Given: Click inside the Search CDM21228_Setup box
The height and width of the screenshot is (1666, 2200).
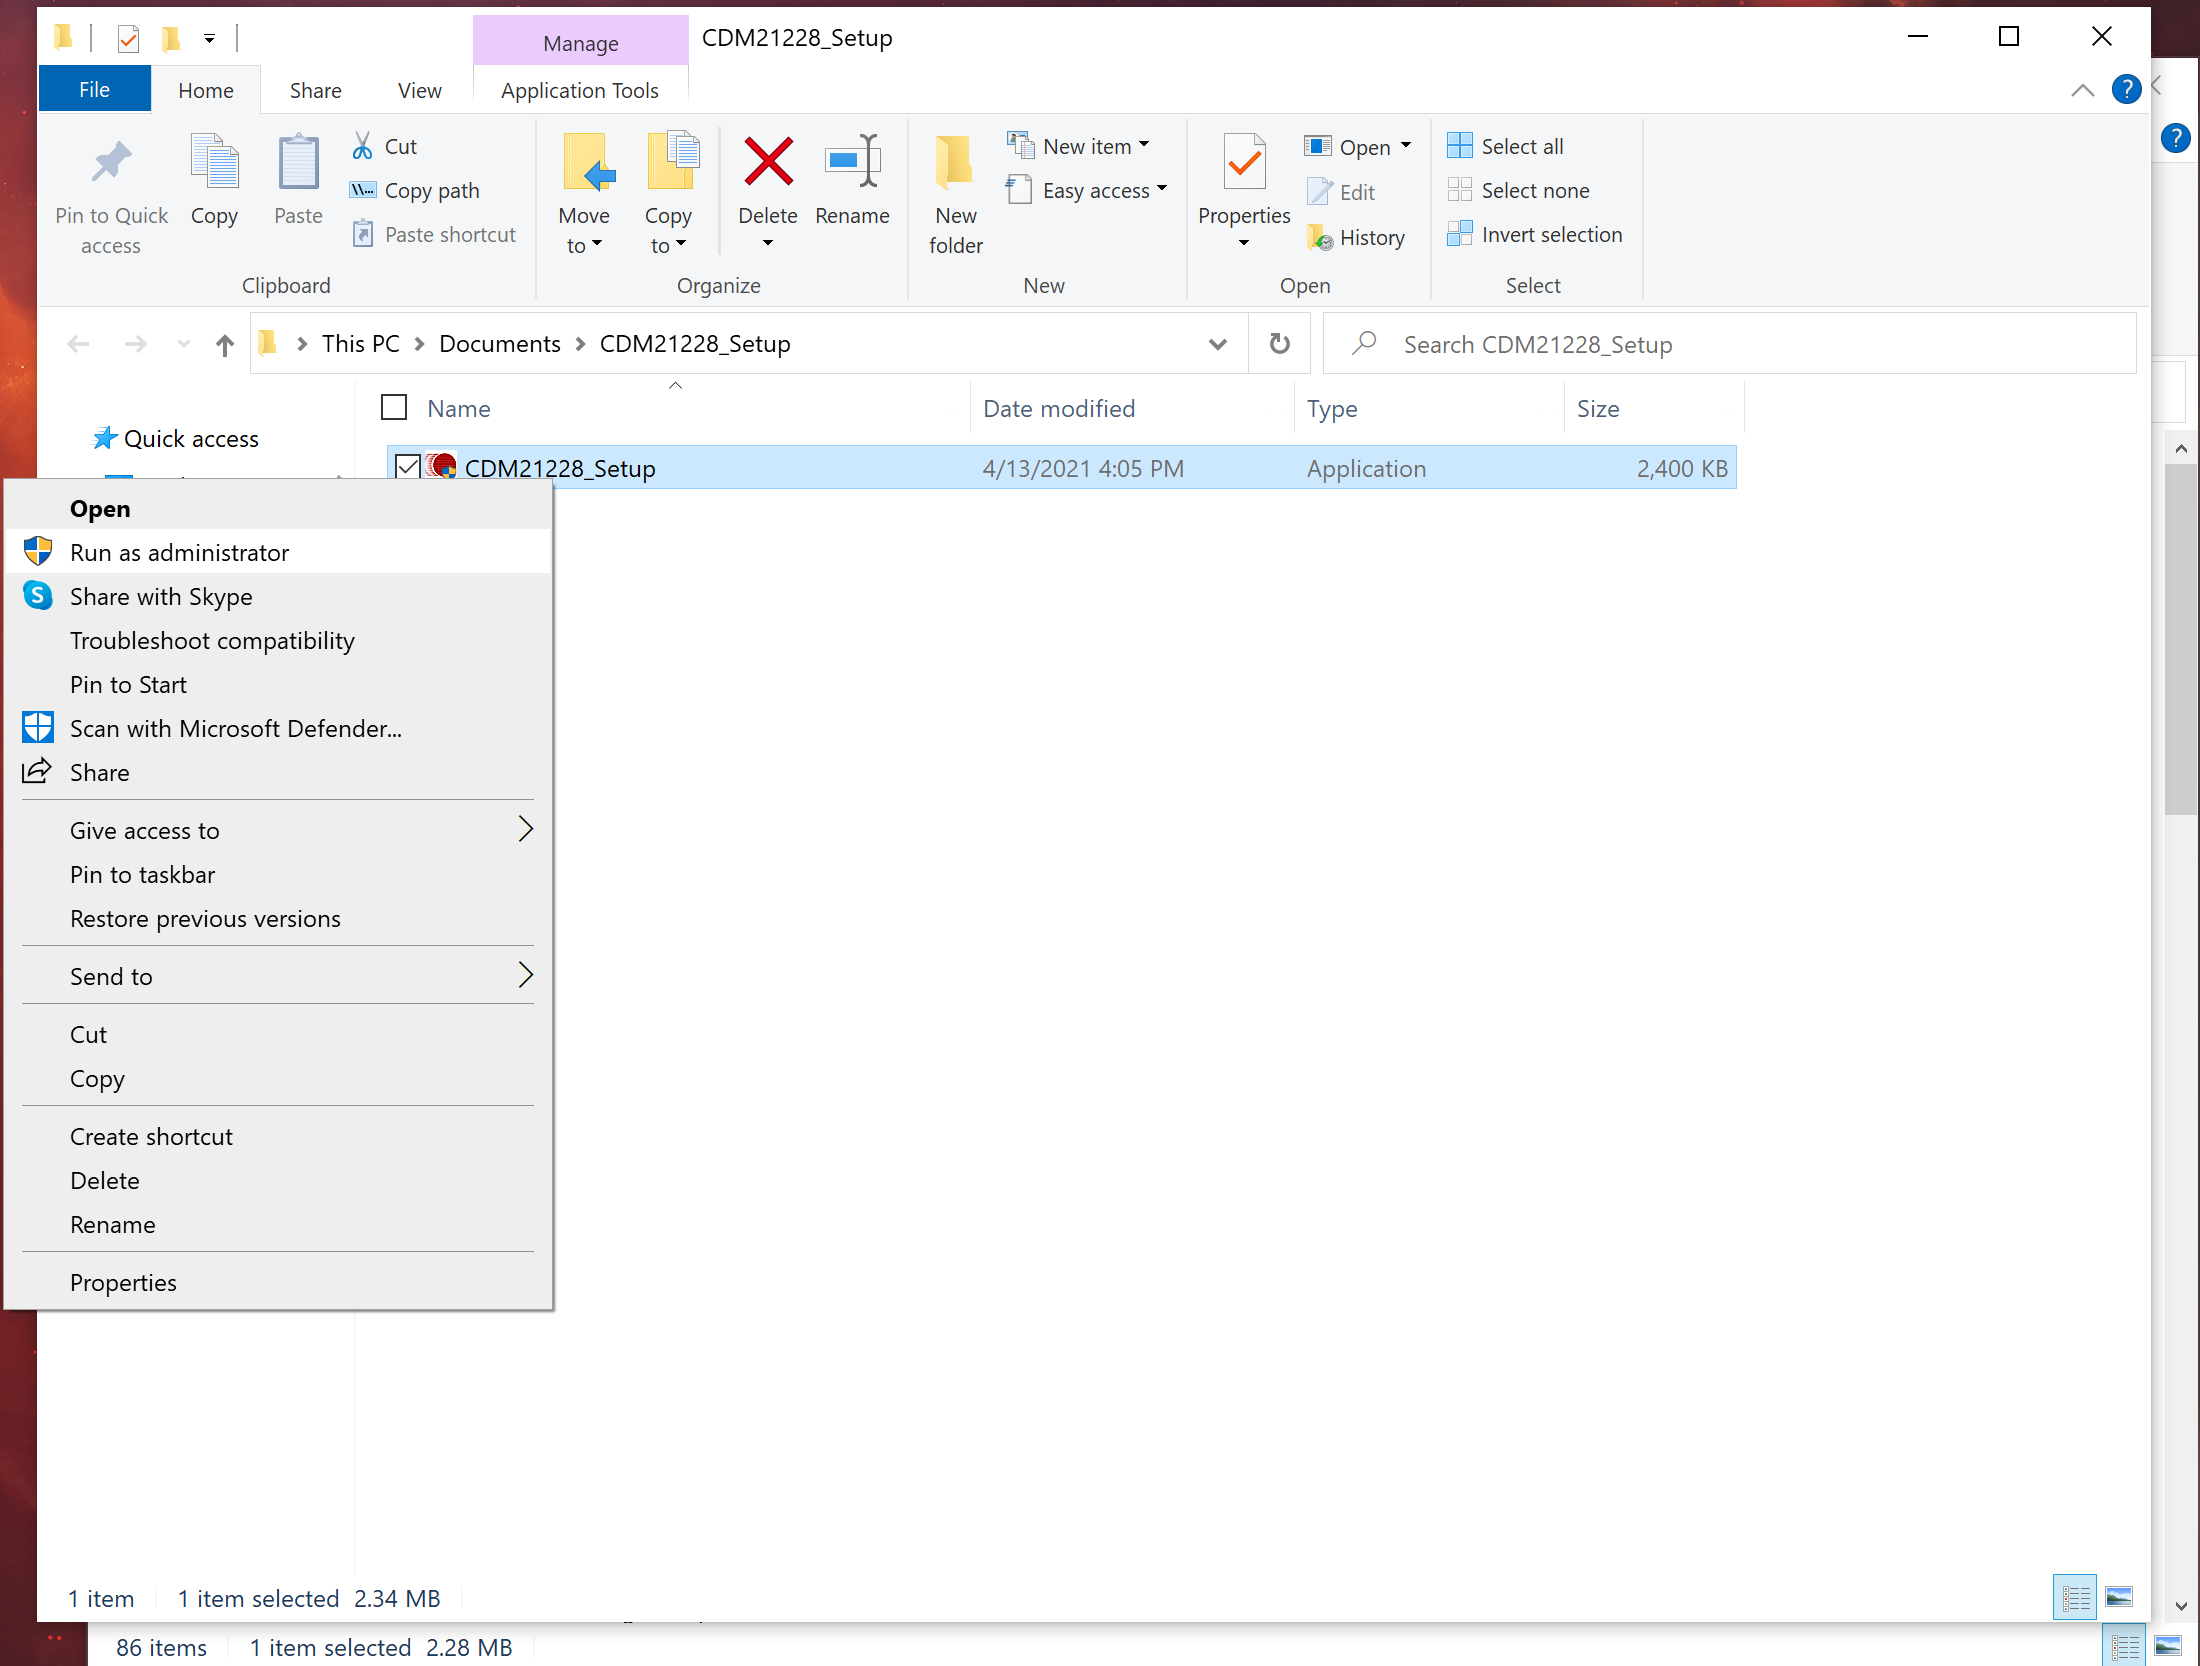Looking at the screenshot, I should pos(1700,343).
